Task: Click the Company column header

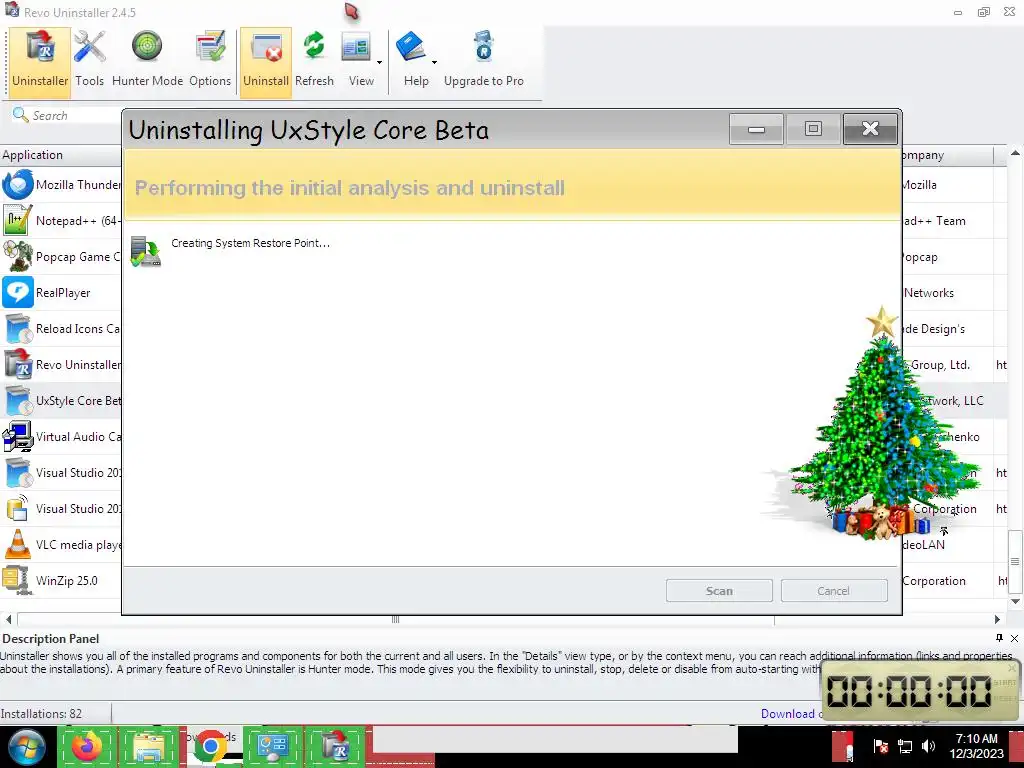Action: click(948, 155)
